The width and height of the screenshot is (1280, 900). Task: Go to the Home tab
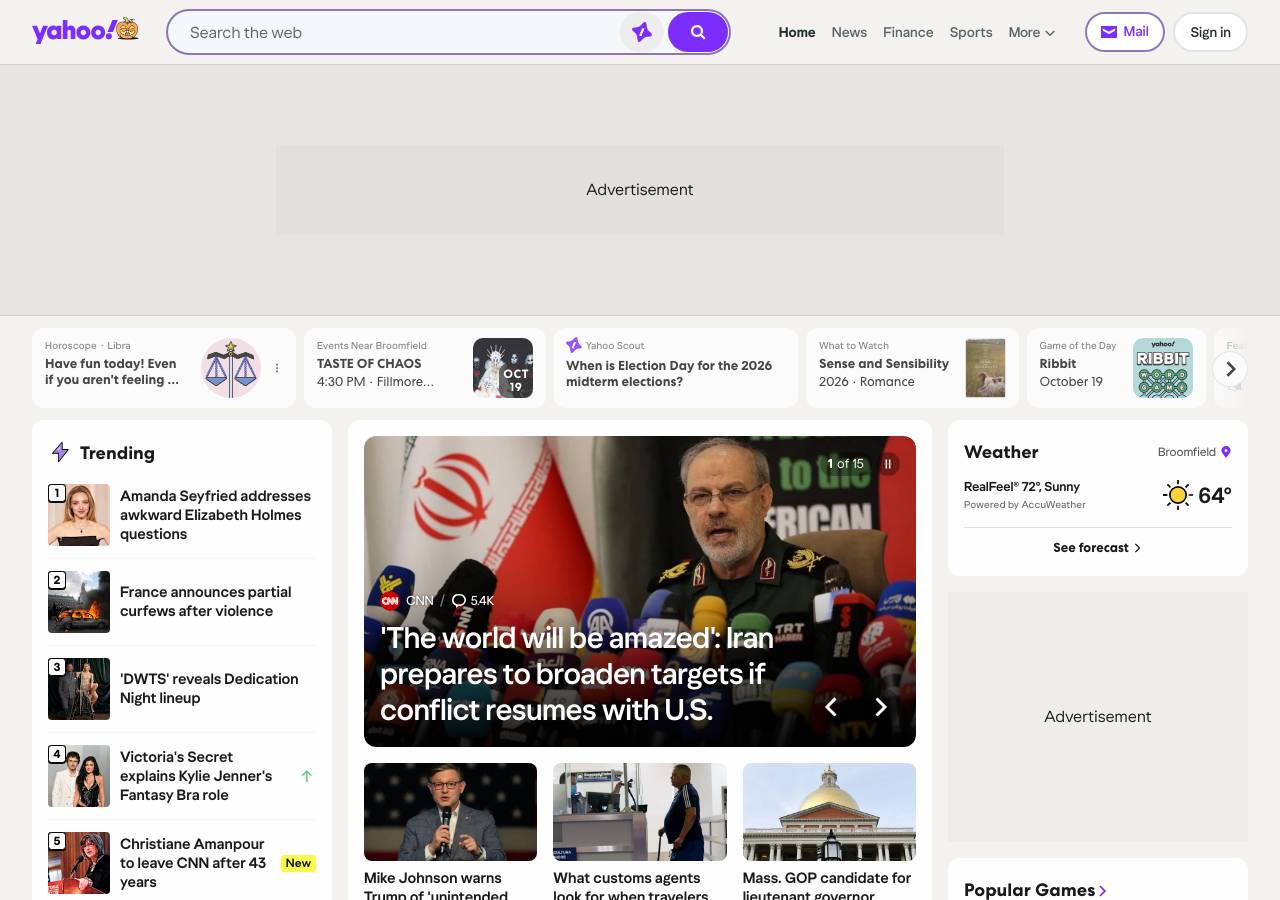[797, 32]
